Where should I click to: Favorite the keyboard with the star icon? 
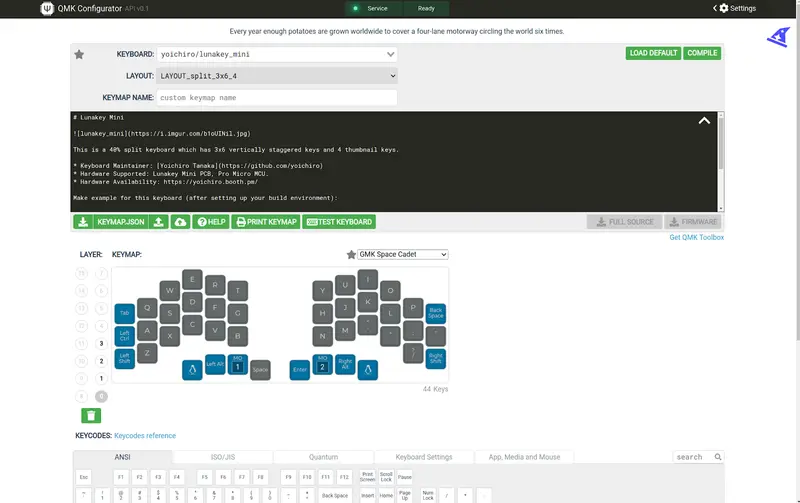[x=79, y=54]
